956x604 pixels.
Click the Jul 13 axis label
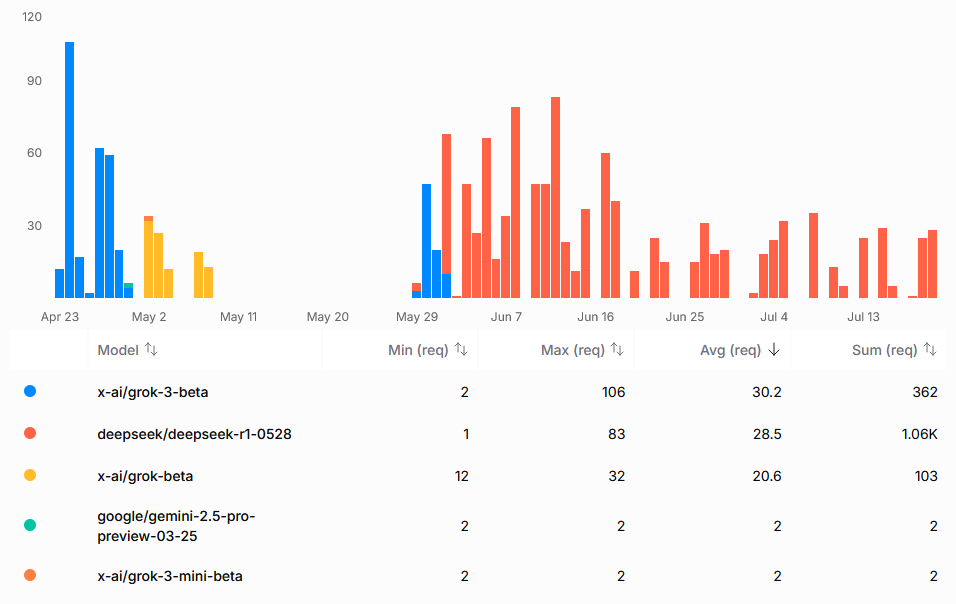863,317
